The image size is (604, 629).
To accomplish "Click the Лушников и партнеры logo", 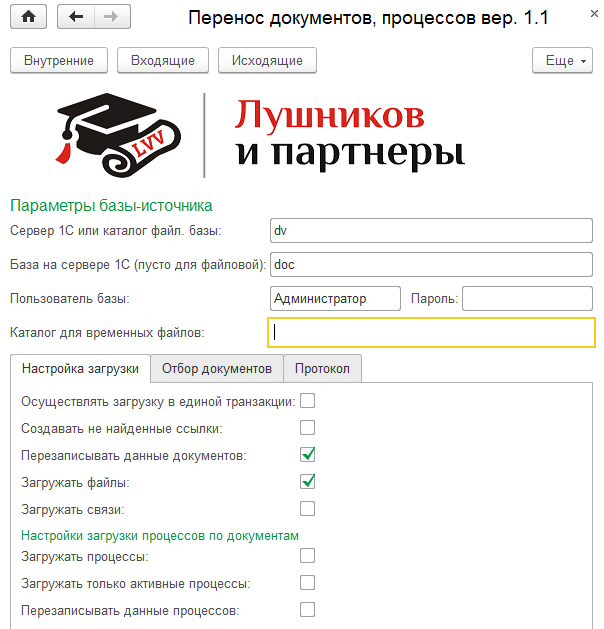I will click(261, 136).
